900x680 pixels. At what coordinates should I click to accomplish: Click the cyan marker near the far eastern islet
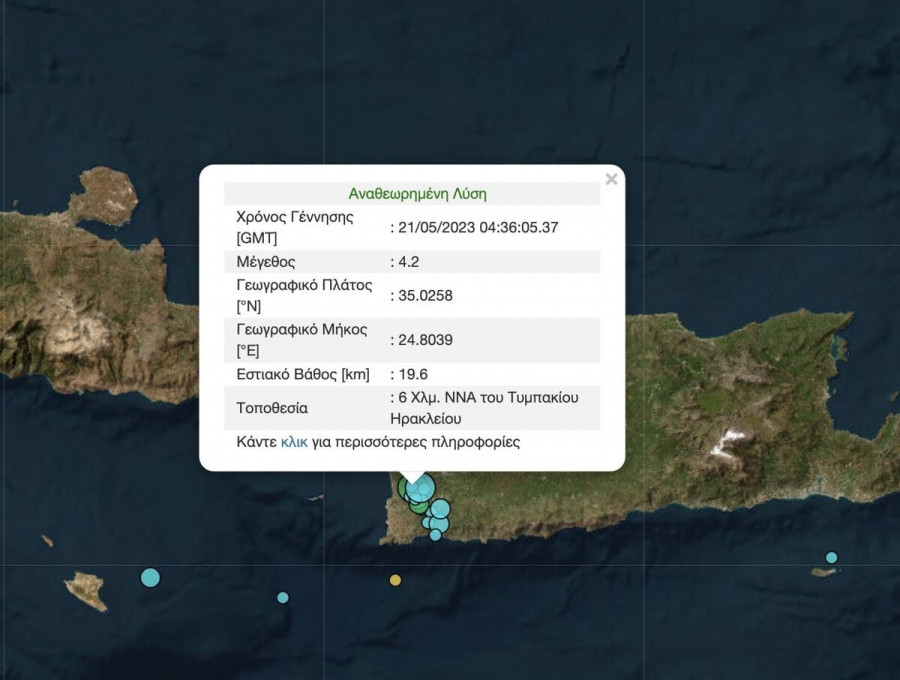(831, 558)
